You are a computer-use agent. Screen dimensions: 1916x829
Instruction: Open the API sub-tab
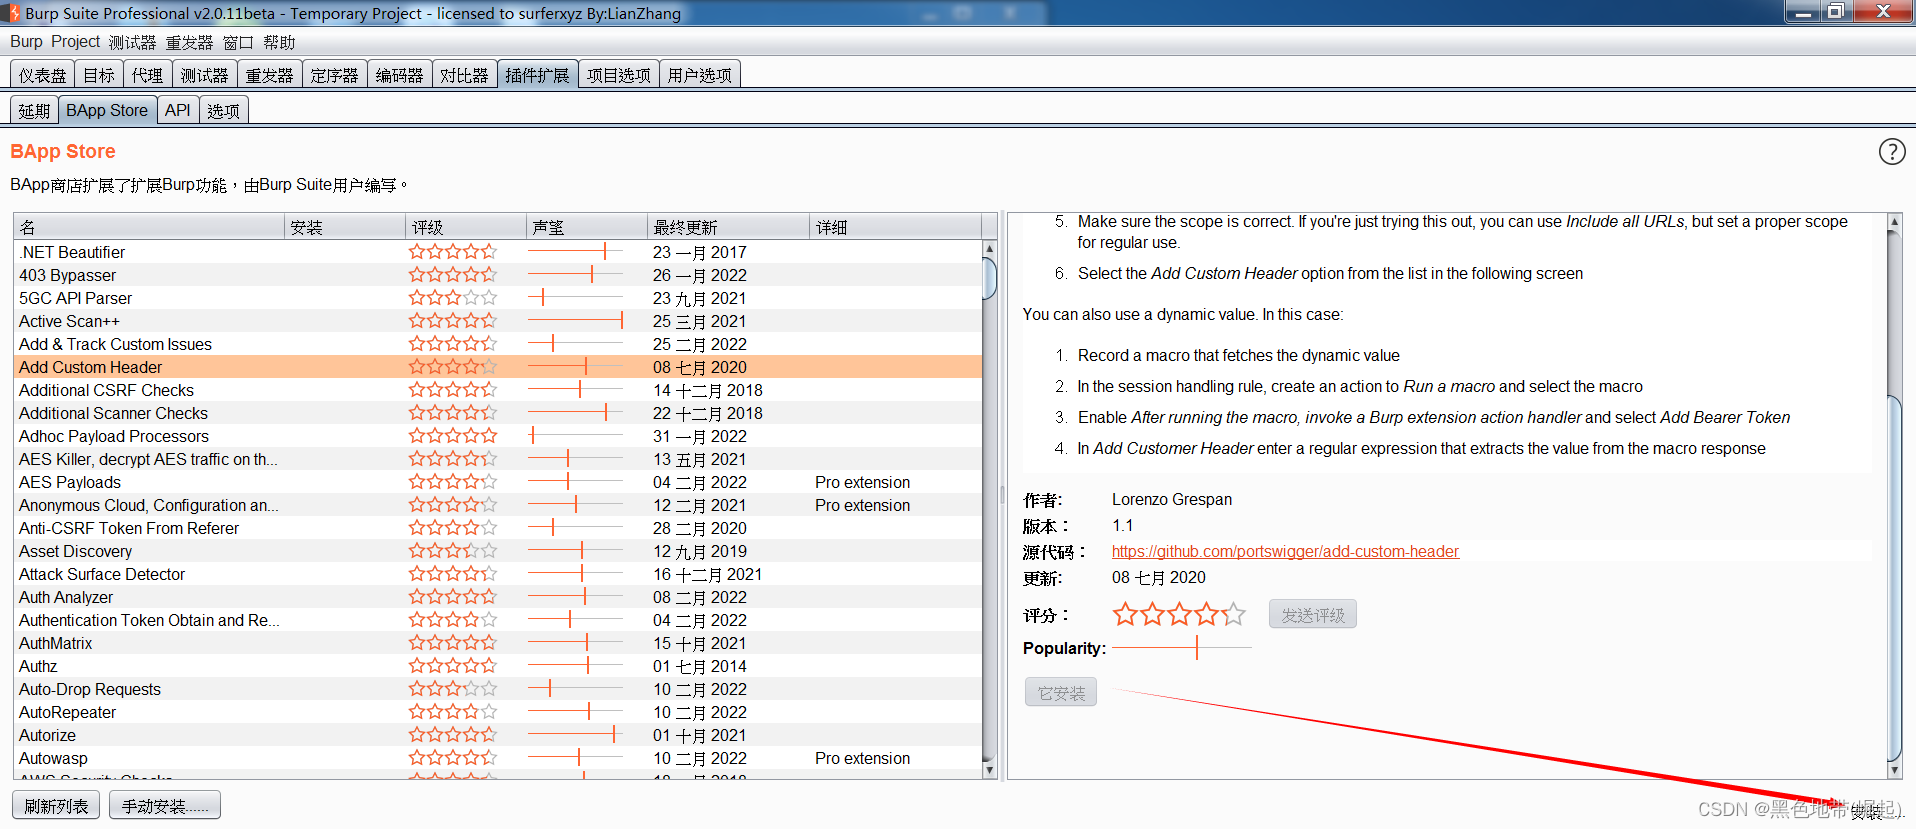click(x=177, y=110)
